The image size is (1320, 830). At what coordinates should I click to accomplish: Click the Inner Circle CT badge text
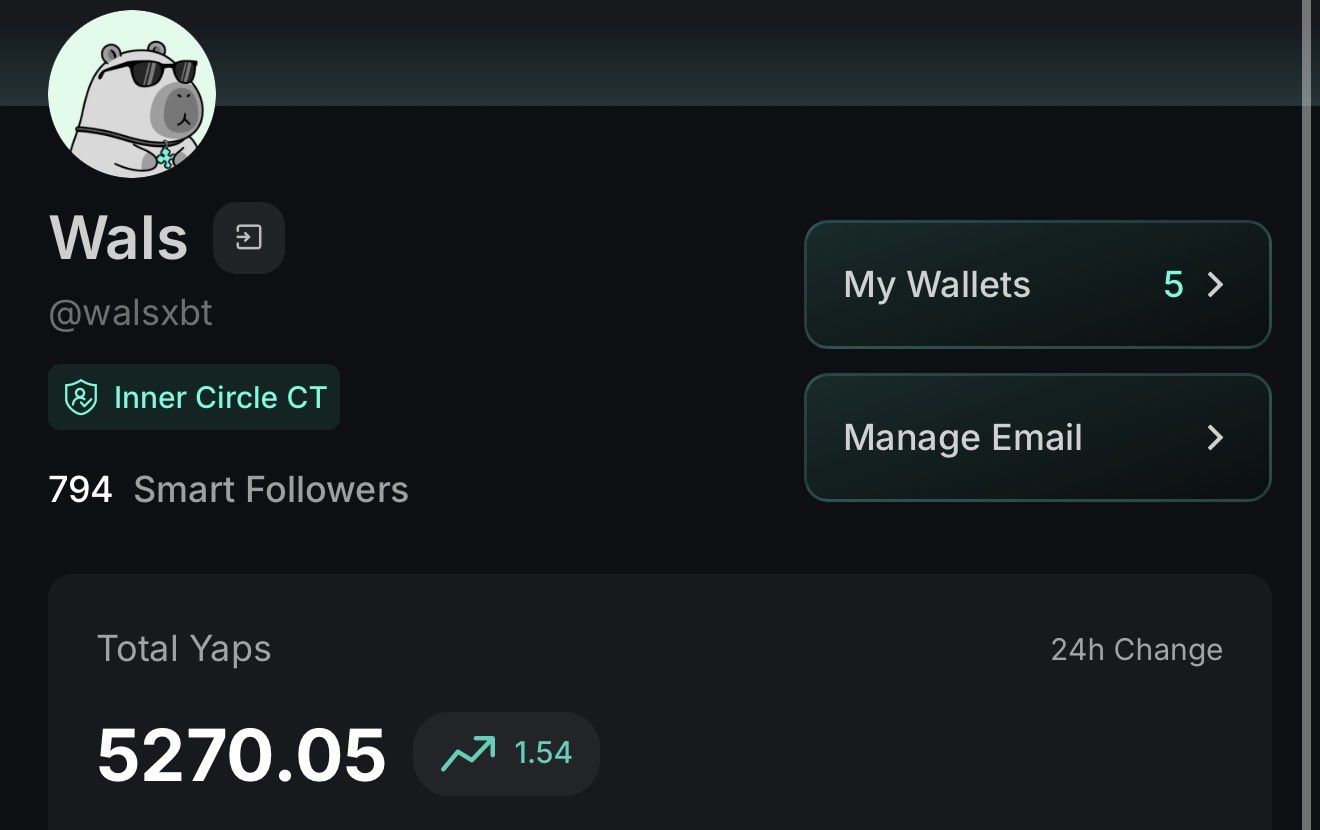[x=220, y=398]
